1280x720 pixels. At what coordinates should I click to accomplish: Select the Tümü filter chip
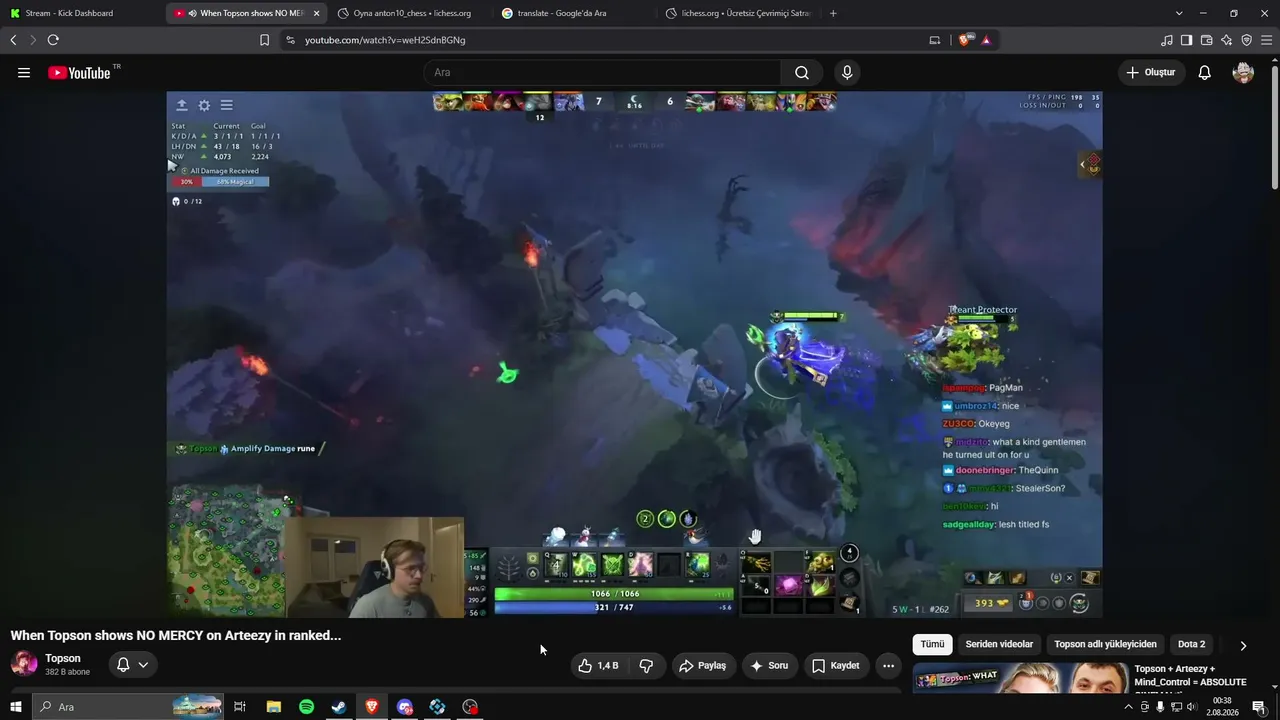[x=932, y=645]
